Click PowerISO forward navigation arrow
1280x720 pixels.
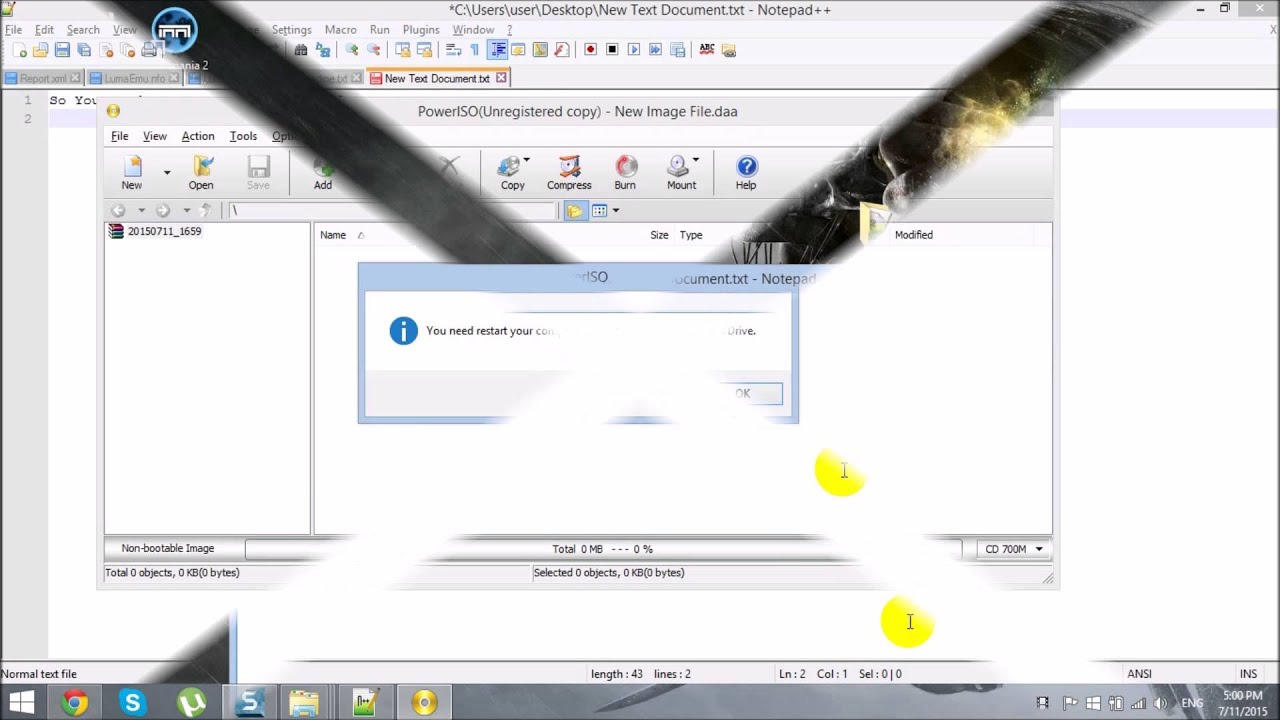(162, 211)
